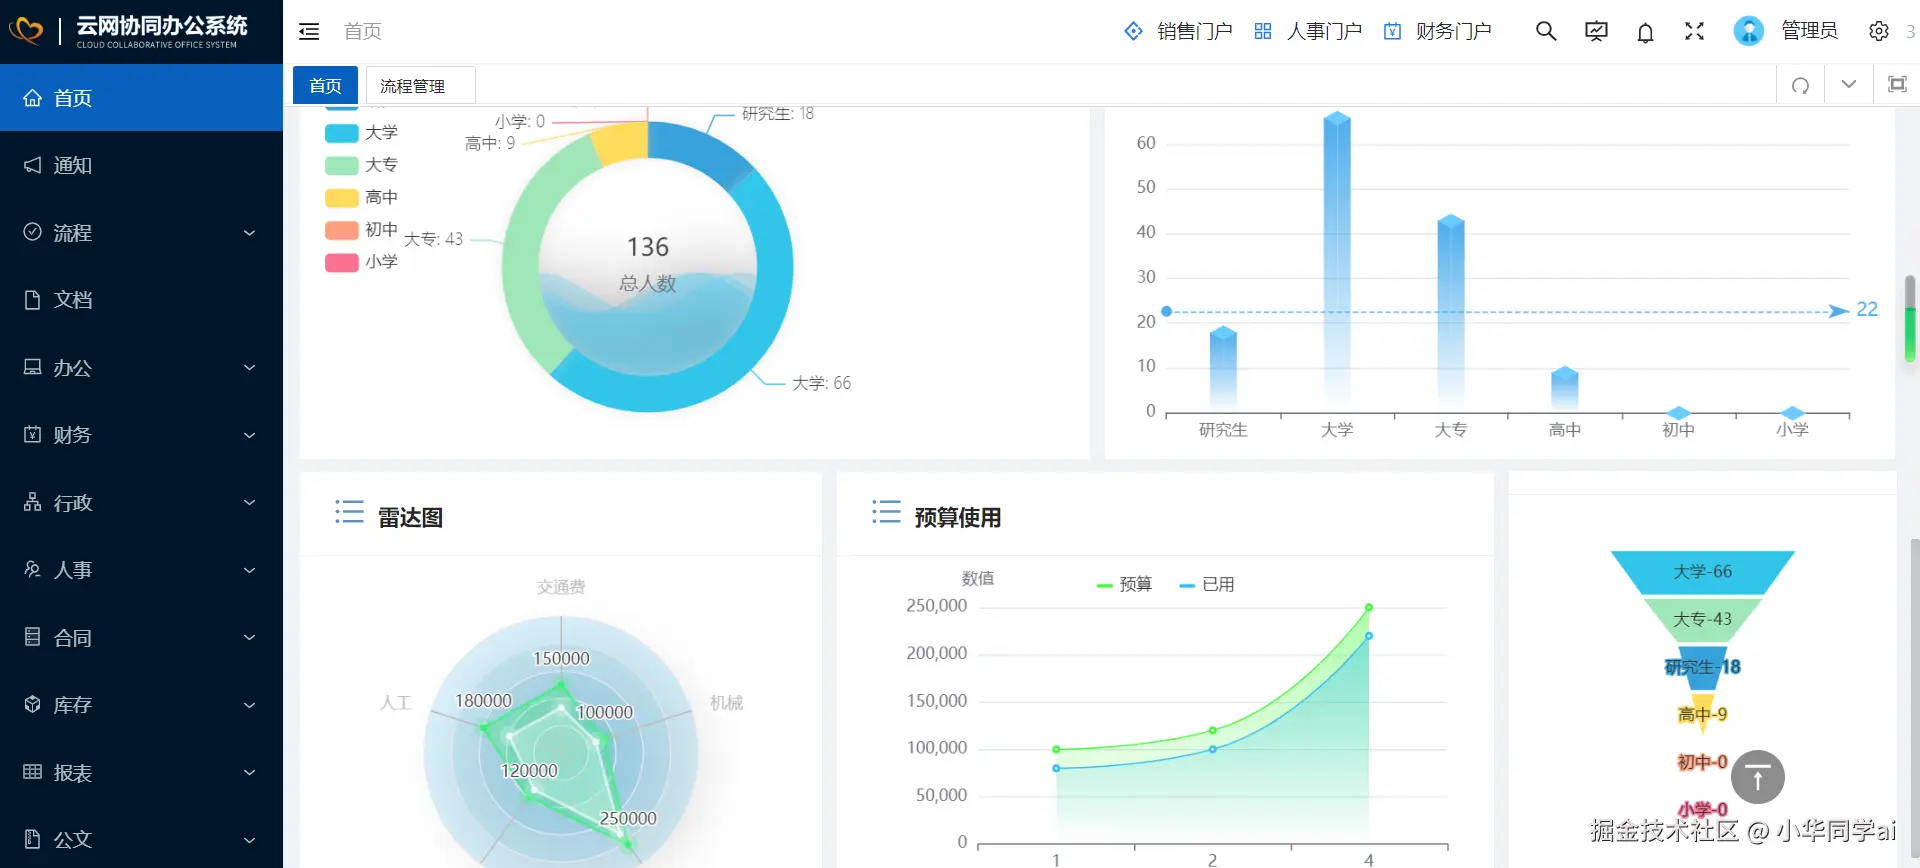Maximize the content area with the frame icon

tap(1897, 85)
